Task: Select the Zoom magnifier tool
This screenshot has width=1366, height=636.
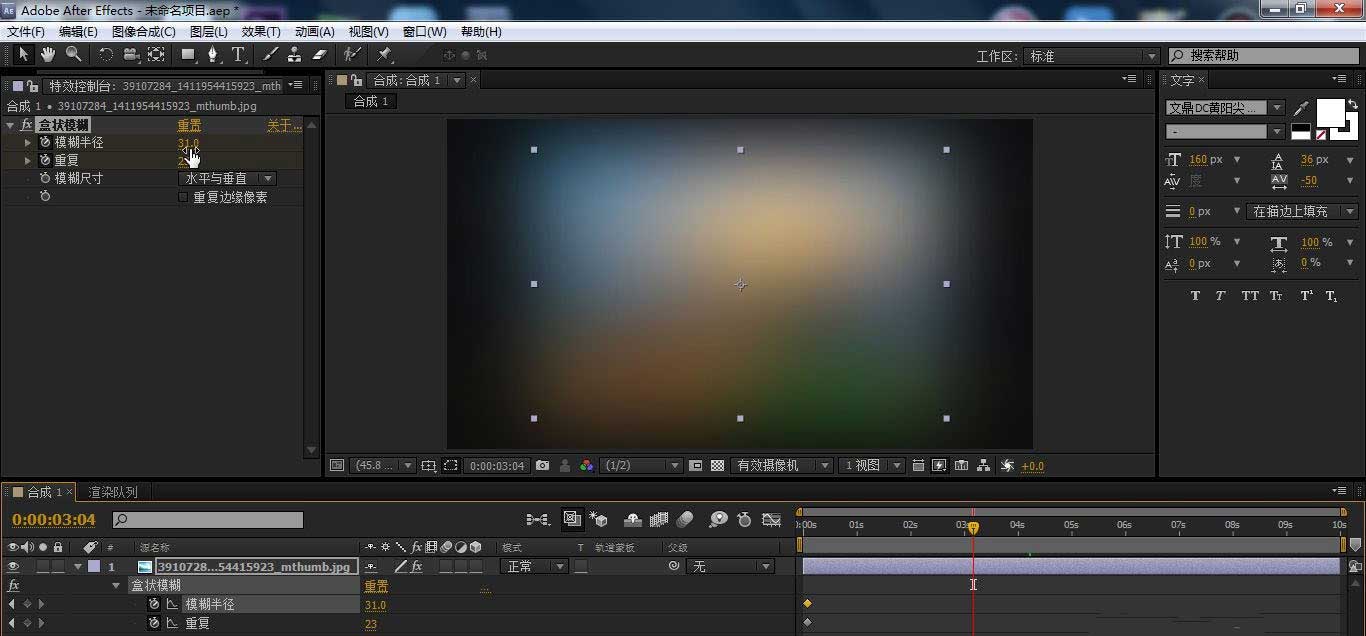Action: tap(73, 55)
